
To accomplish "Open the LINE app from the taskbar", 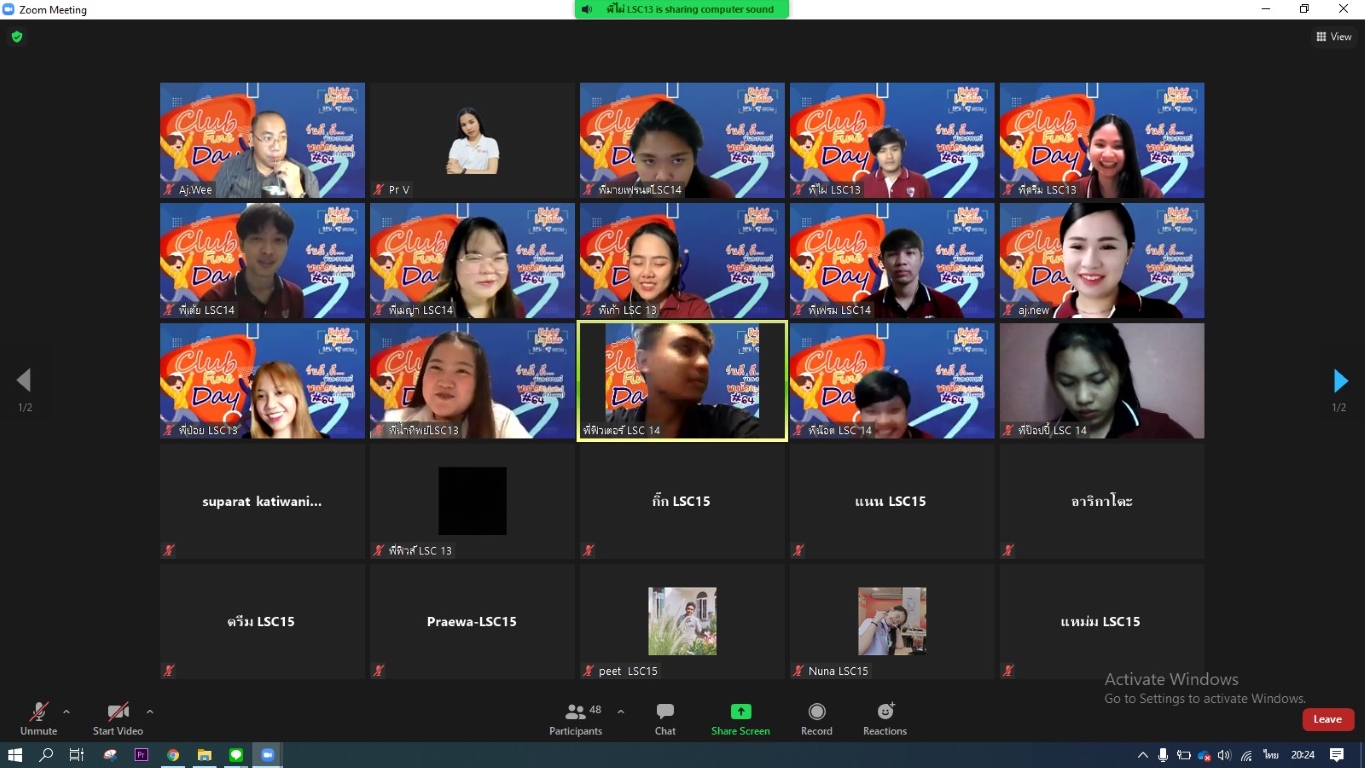I will pos(236,755).
